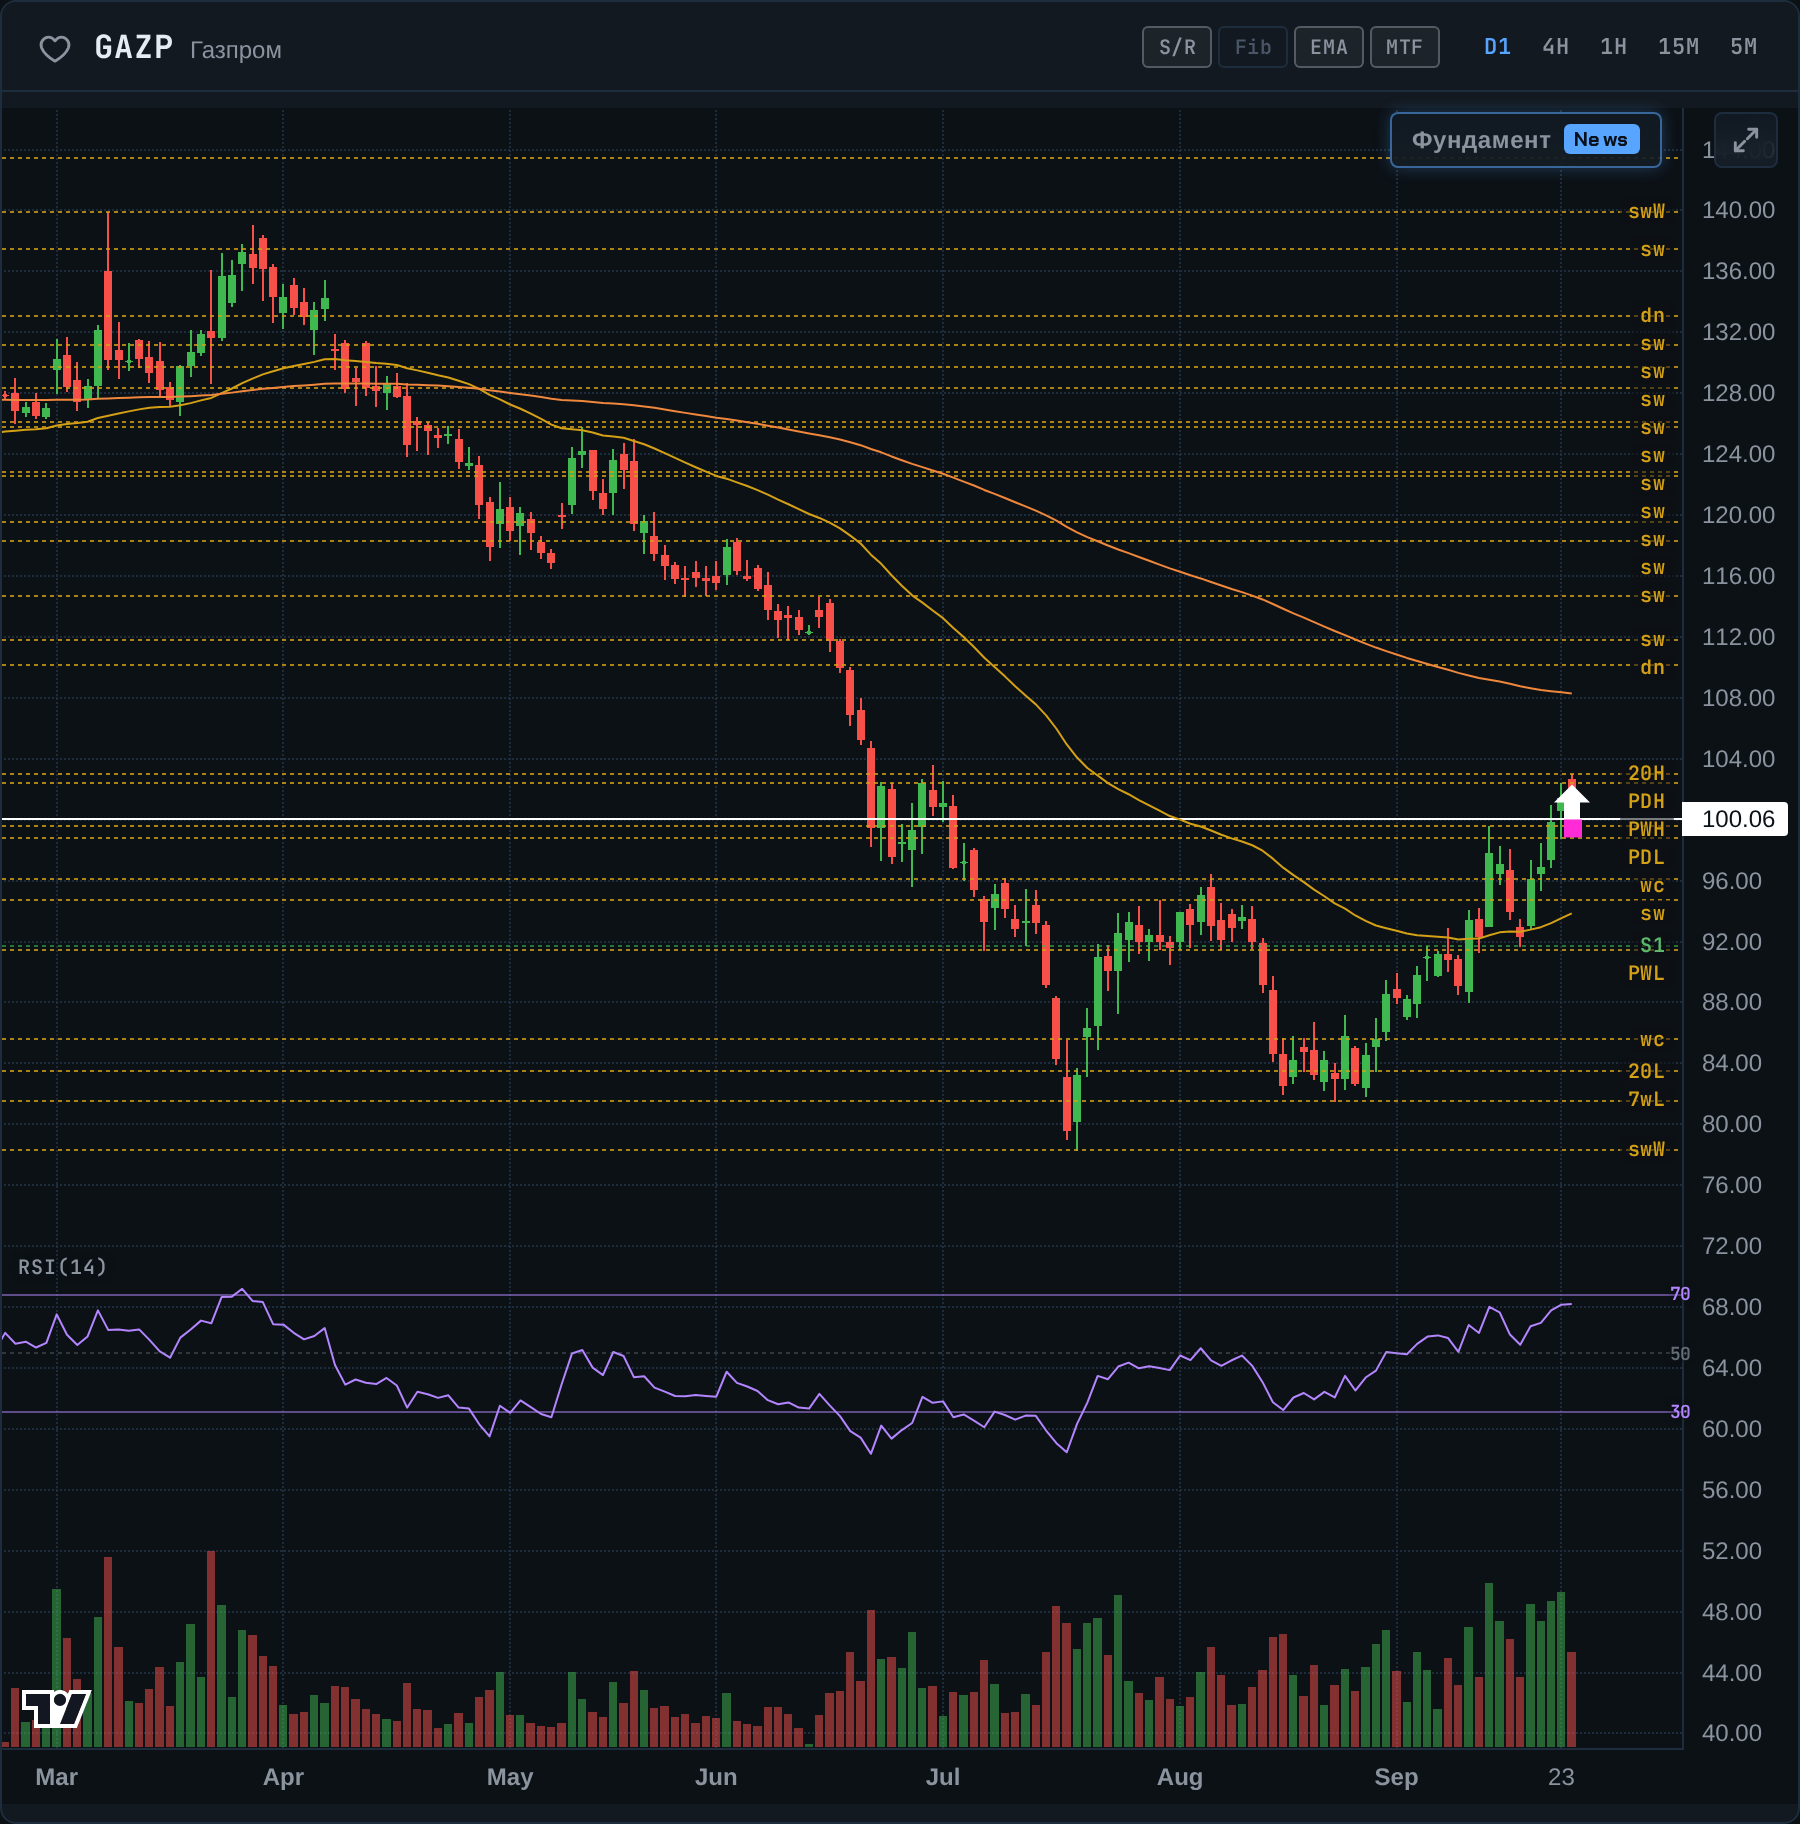Viewport: 1800px width, 1824px height.
Task: Click the May label on time axis
Action: [x=510, y=1777]
